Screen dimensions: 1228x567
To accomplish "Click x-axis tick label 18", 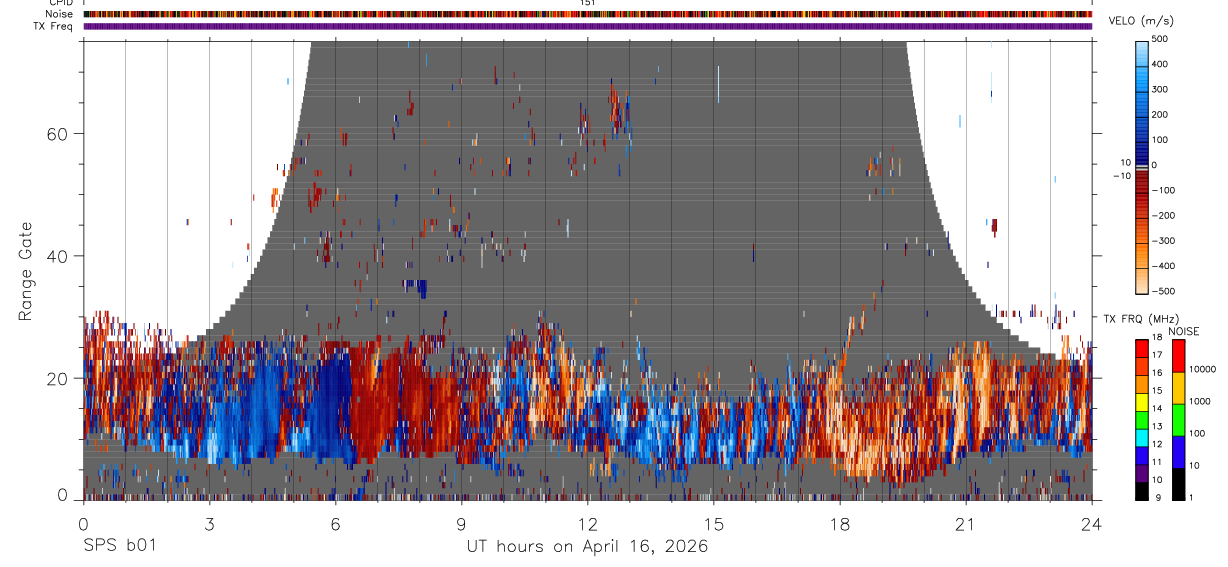I will pos(840,524).
